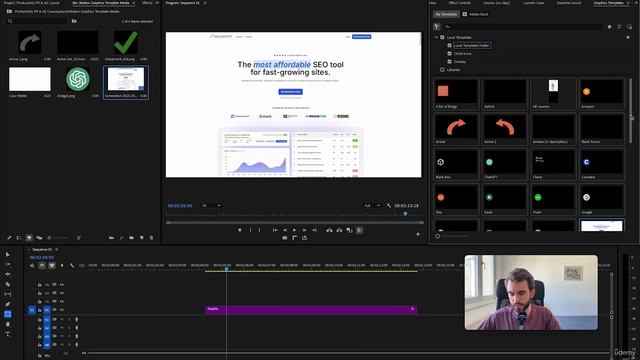Image resolution: width=640 pixels, height=360 pixels.
Task: Add marker using Program monitor transport button
Action: (240, 230)
